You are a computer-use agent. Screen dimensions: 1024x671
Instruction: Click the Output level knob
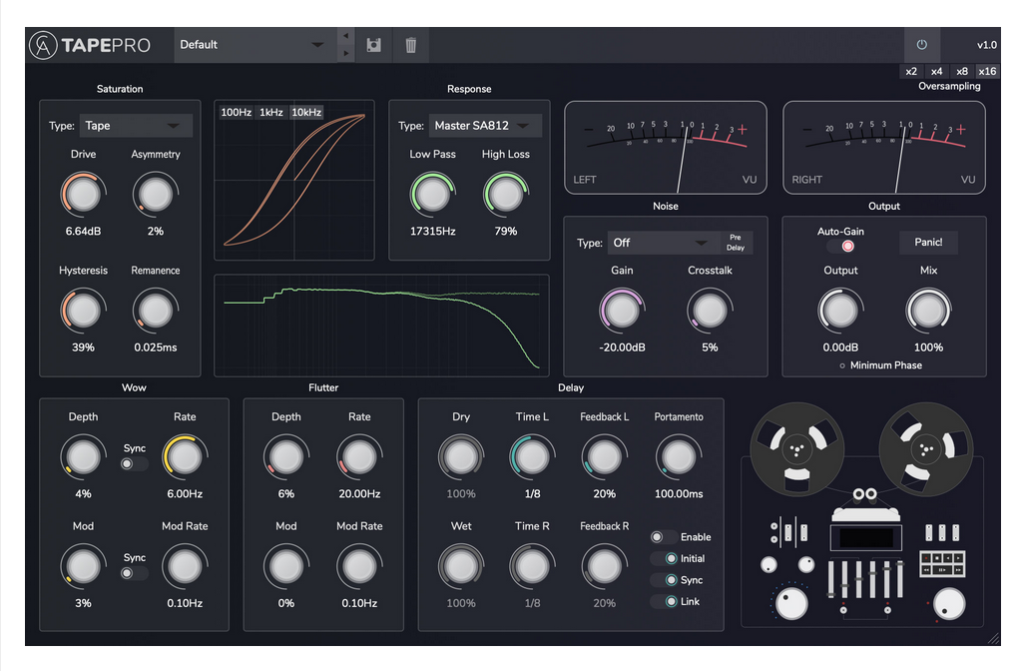840,310
